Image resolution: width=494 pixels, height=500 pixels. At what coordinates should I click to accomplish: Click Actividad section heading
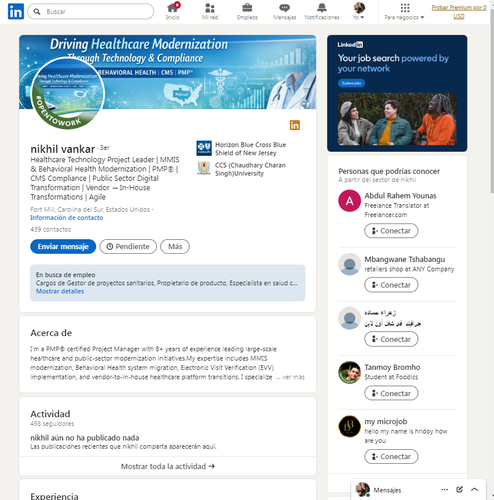(50, 414)
